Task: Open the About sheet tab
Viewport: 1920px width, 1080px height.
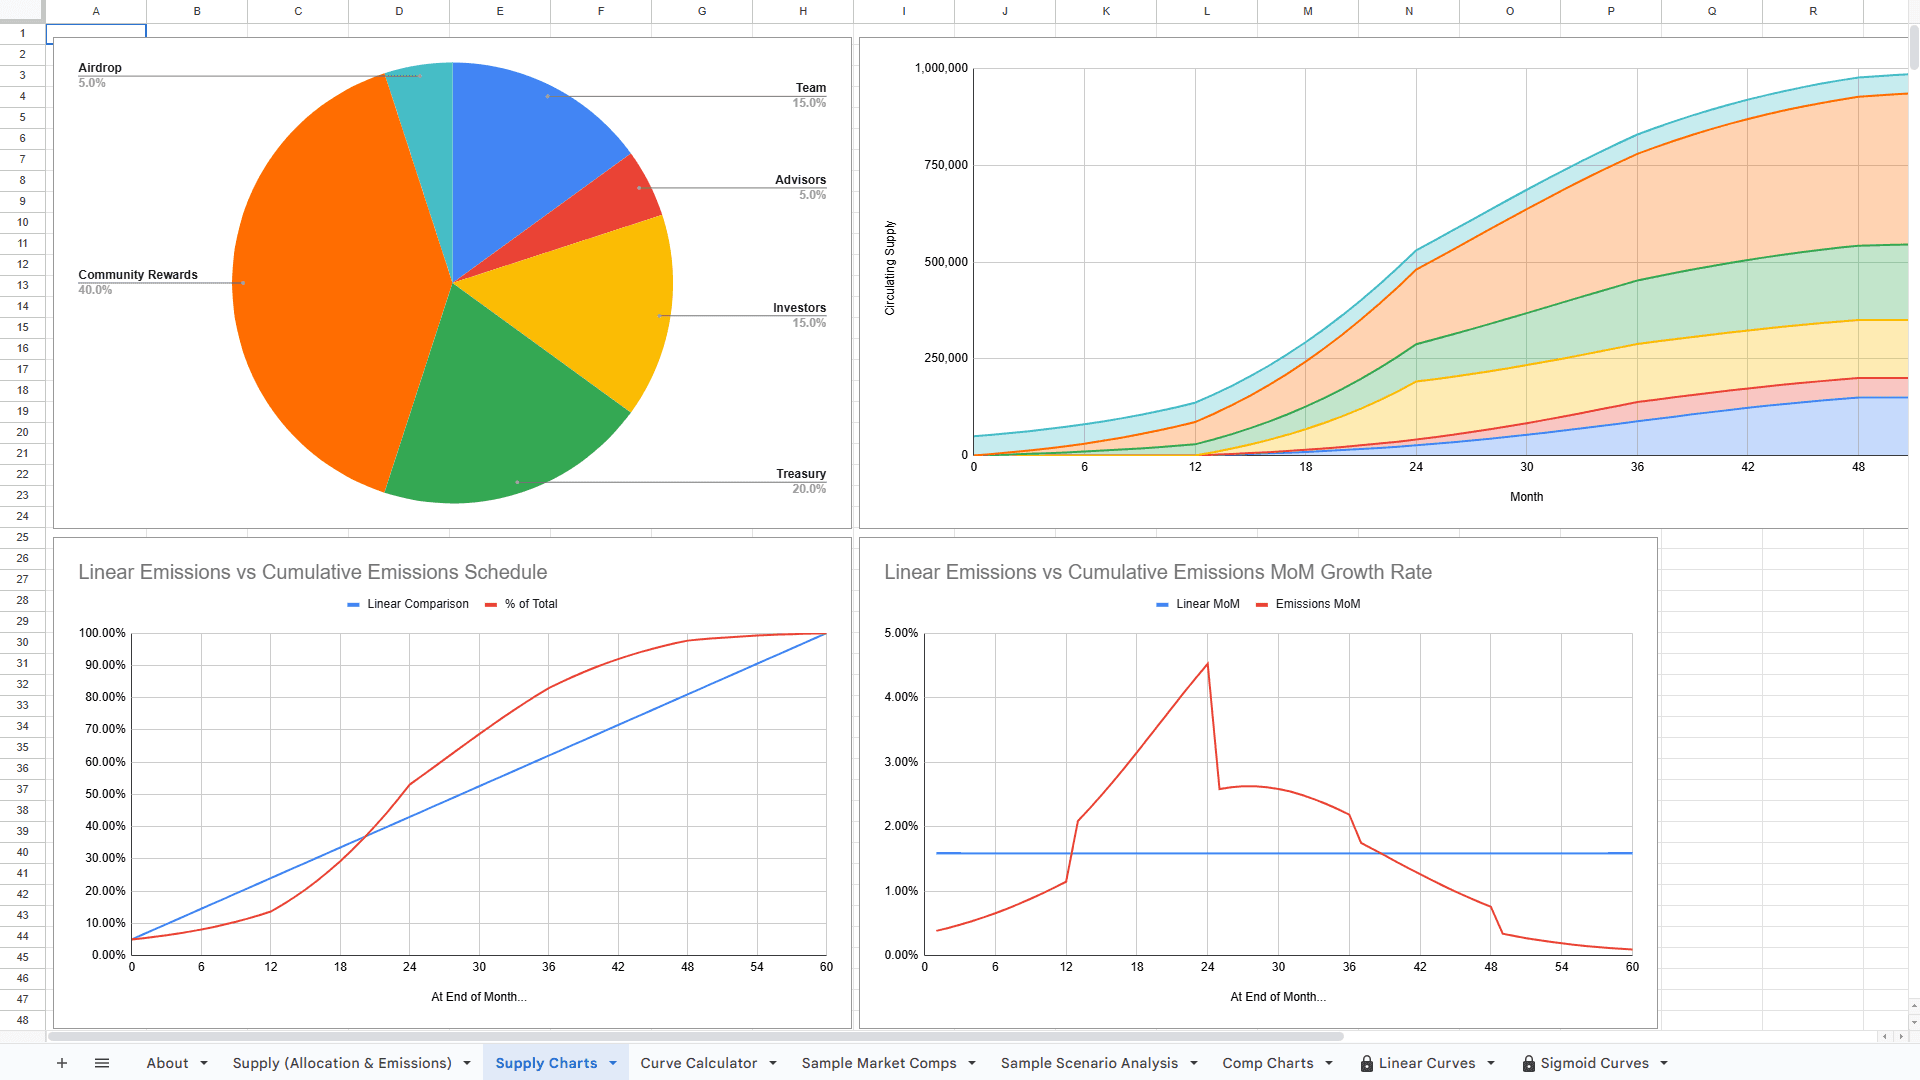Action: pos(167,1063)
